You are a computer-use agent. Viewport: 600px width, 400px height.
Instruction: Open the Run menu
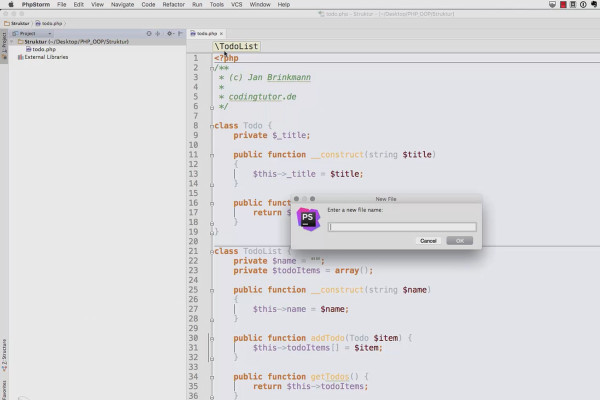click(197, 5)
